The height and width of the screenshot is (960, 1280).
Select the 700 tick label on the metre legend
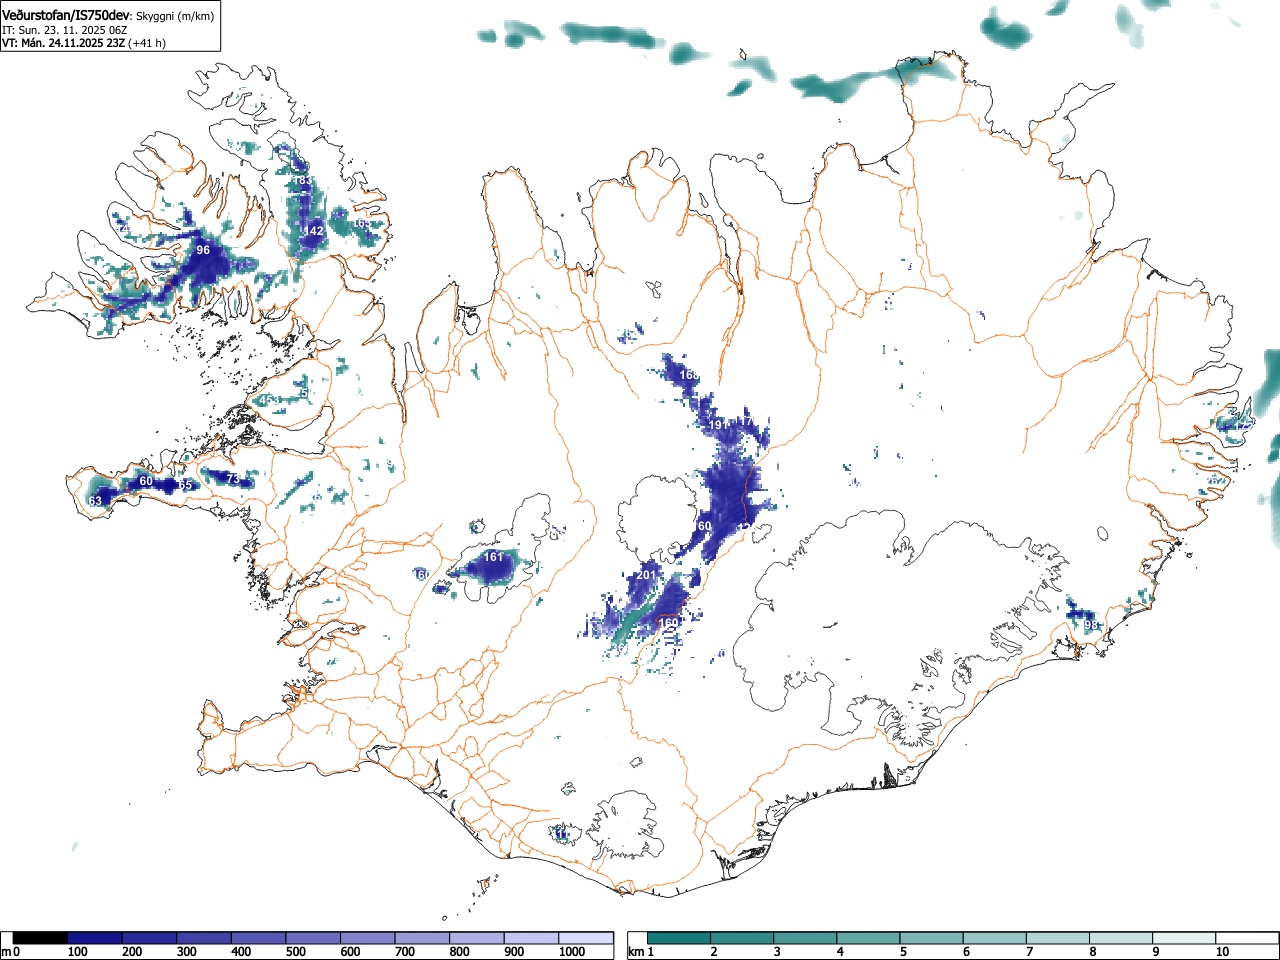pos(404,952)
